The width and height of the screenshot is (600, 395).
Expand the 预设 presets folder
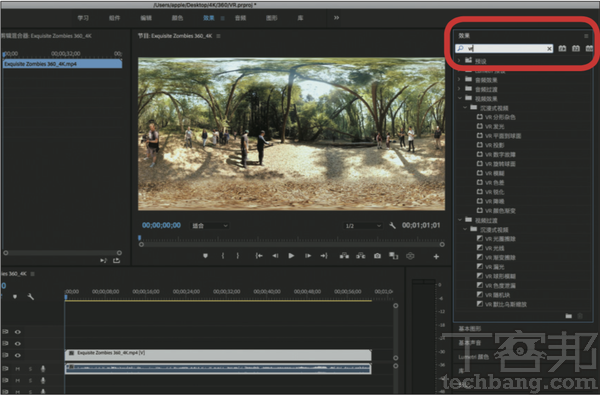[459, 60]
